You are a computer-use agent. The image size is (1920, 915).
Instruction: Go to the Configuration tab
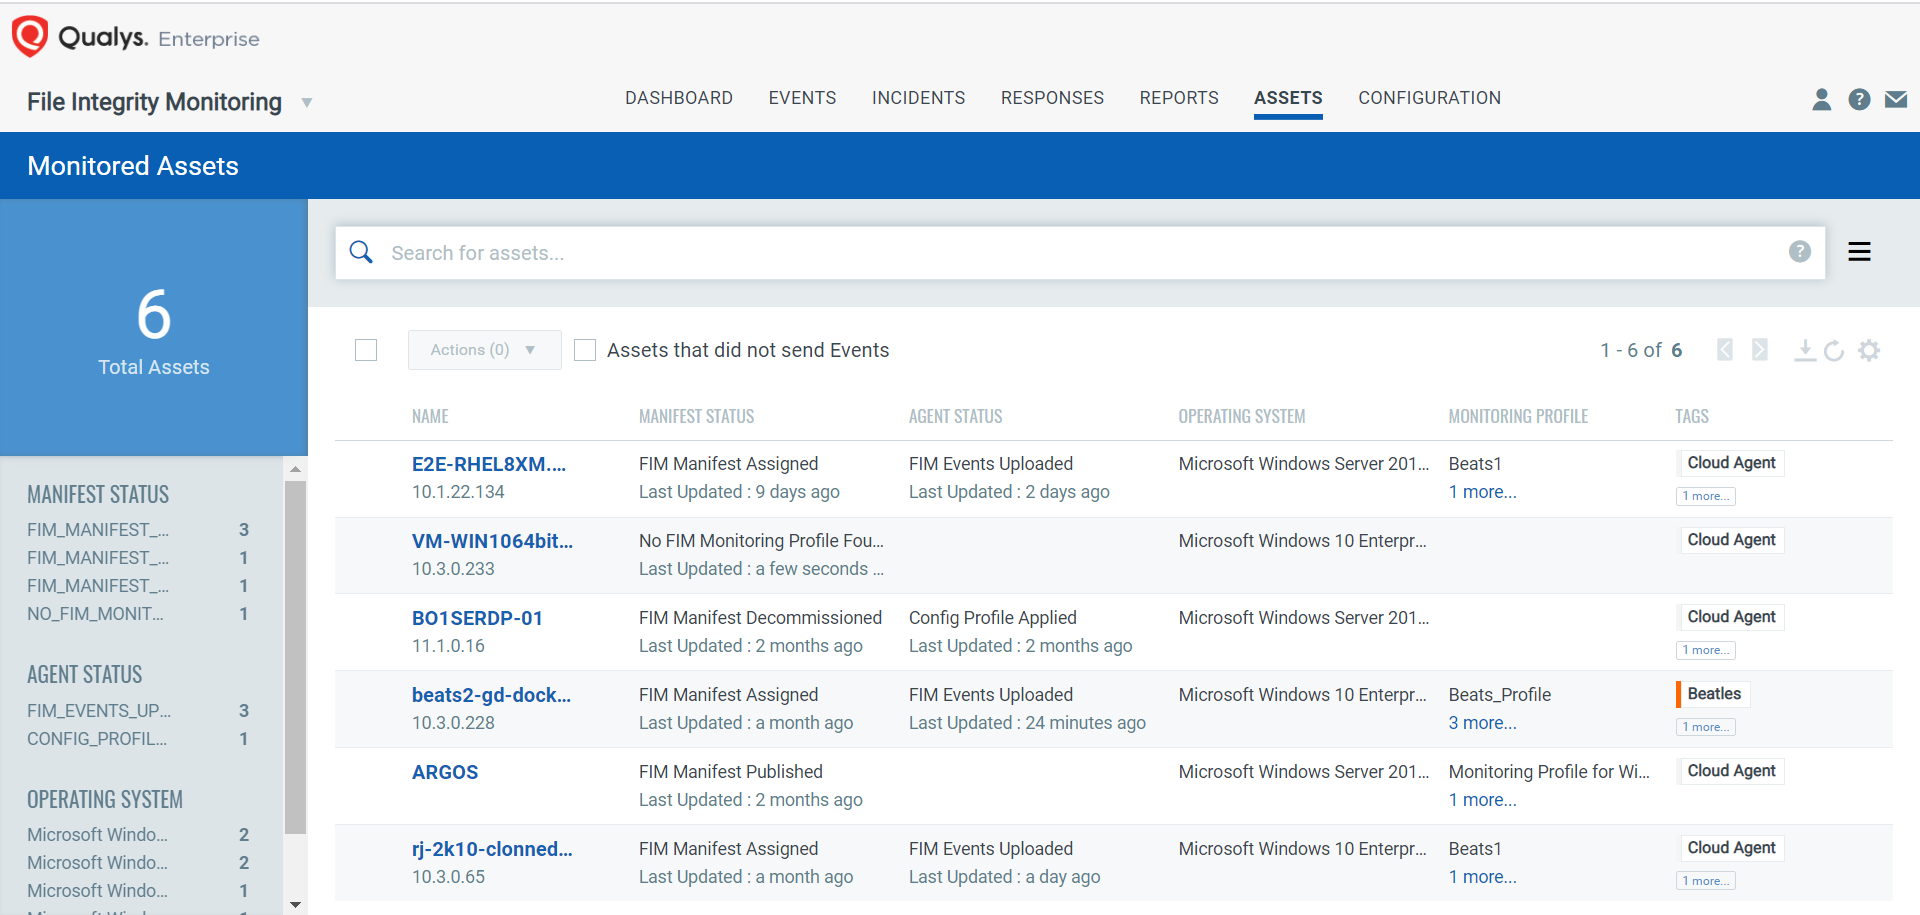(x=1429, y=98)
